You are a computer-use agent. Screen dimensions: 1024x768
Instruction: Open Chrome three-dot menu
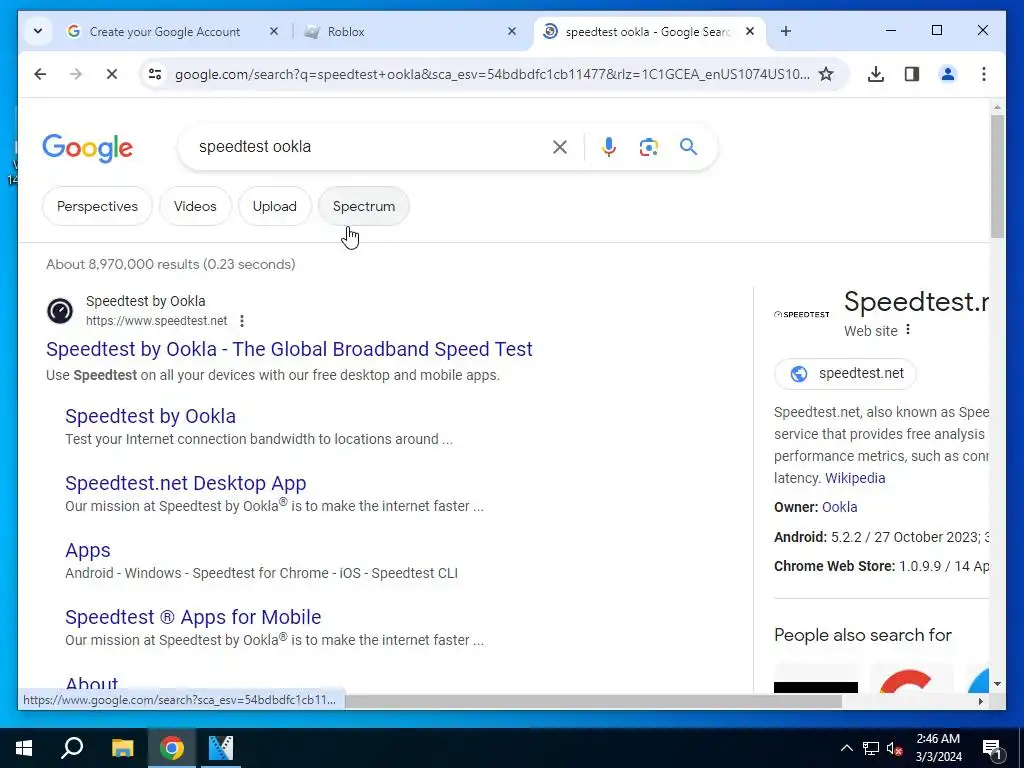[984, 74]
